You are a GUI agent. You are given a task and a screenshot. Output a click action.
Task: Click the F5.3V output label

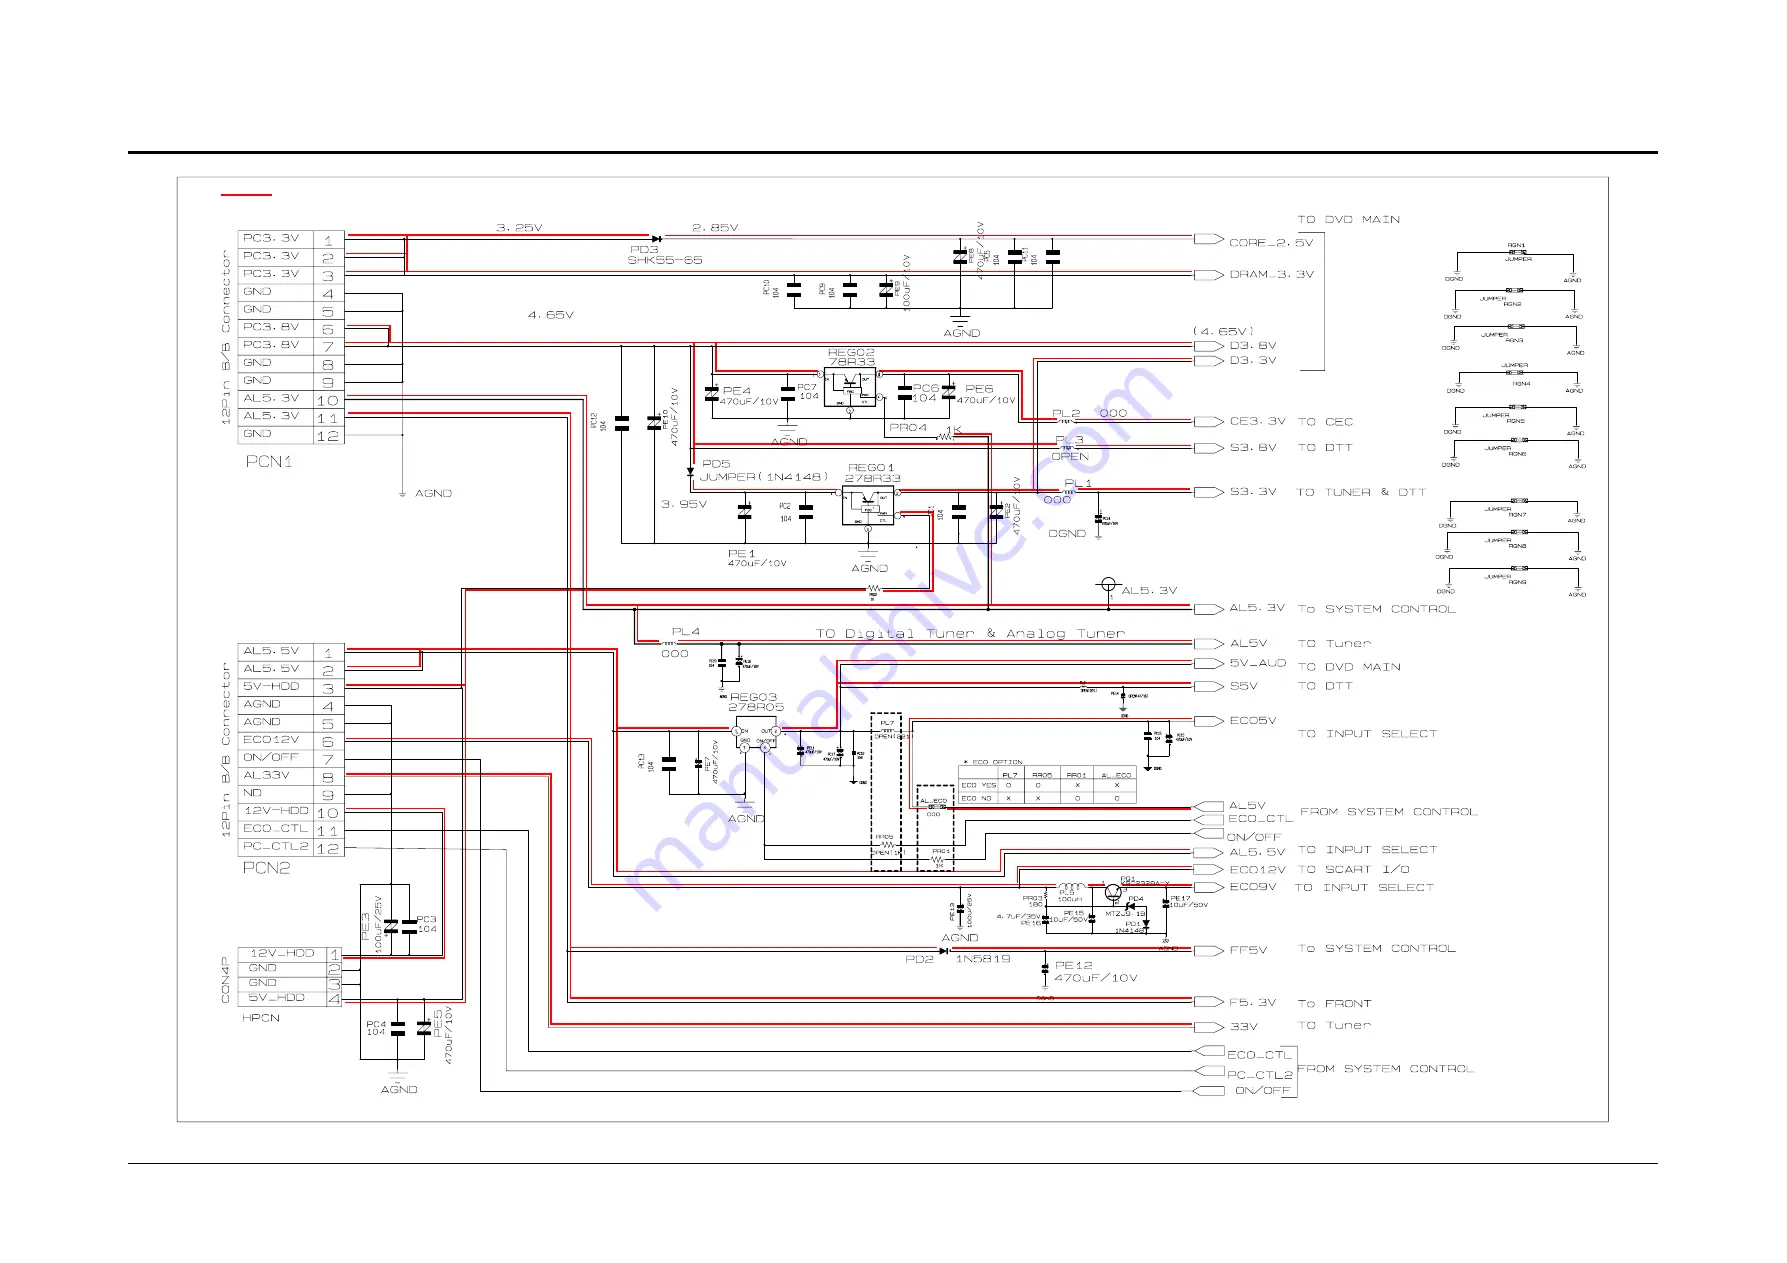click(x=1252, y=1002)
